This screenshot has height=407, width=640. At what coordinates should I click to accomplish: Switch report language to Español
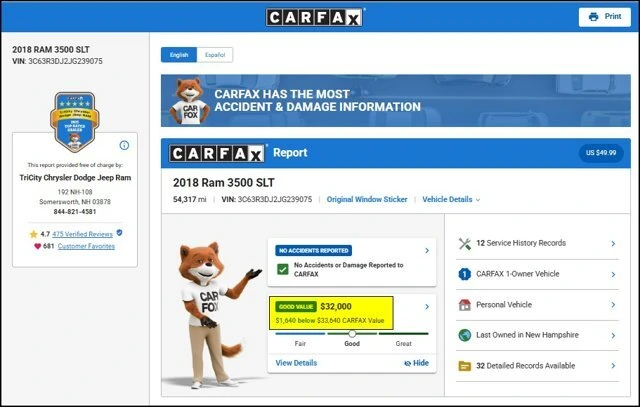pyautogui.click(x=215, y=55)
